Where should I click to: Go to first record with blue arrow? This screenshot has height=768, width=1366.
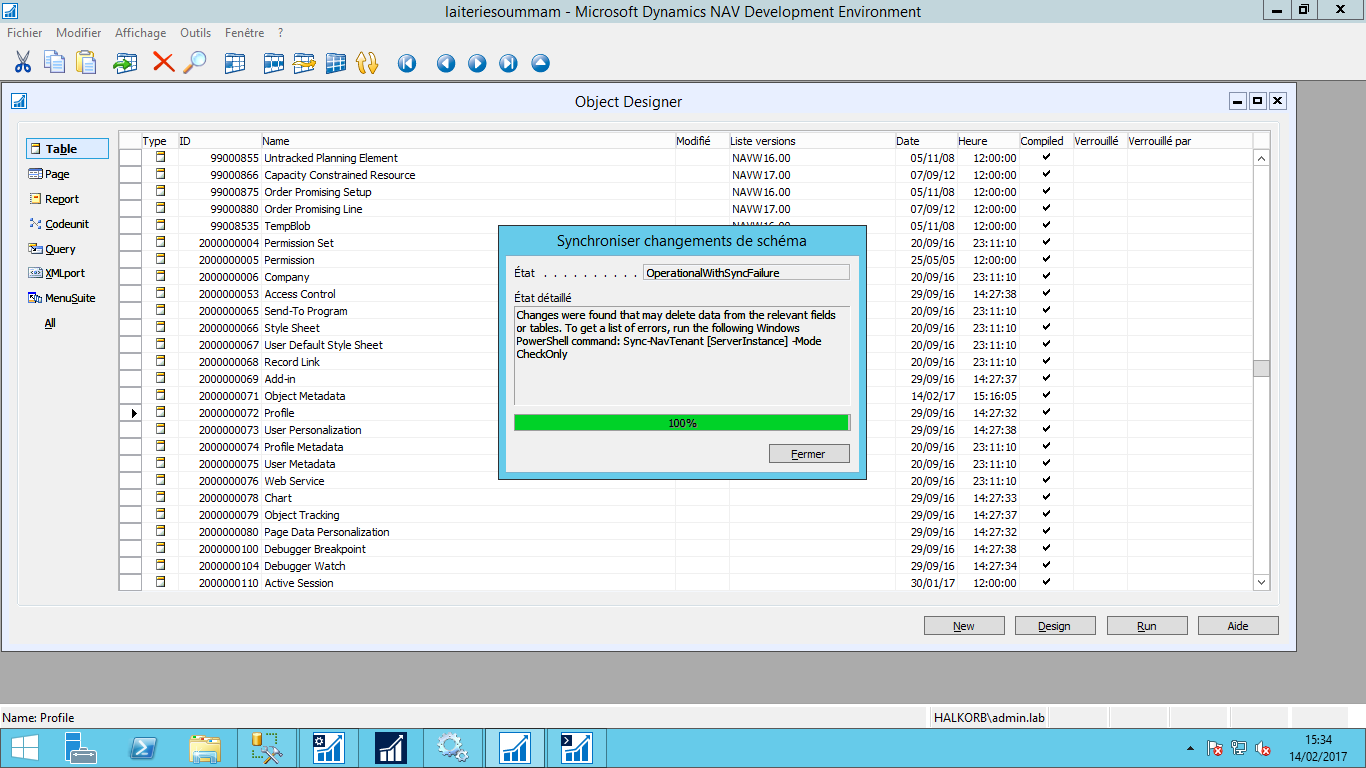(x=407, y=63)
